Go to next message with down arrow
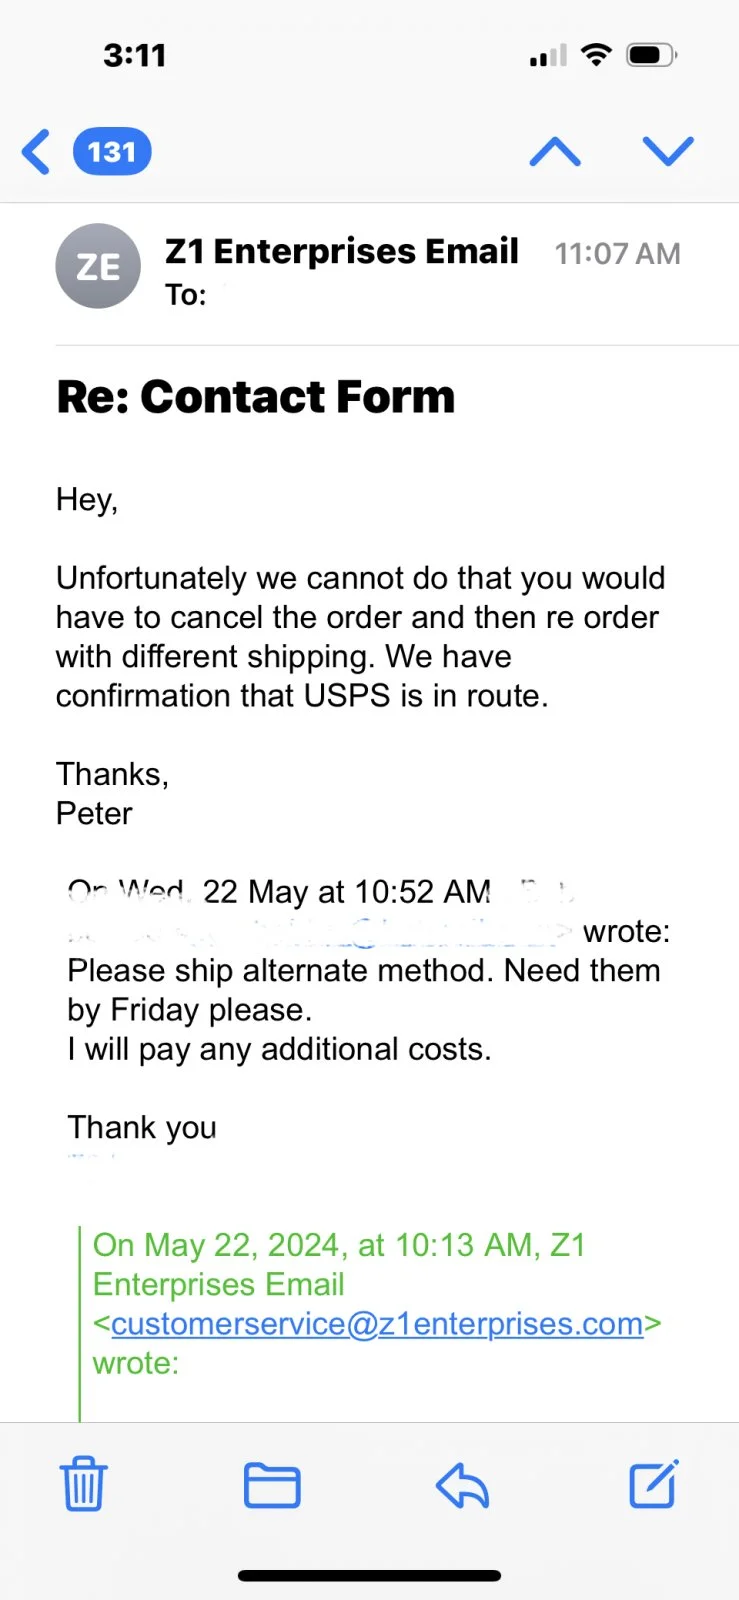This screenshot has width=739, height=1600. pos(667,151)
